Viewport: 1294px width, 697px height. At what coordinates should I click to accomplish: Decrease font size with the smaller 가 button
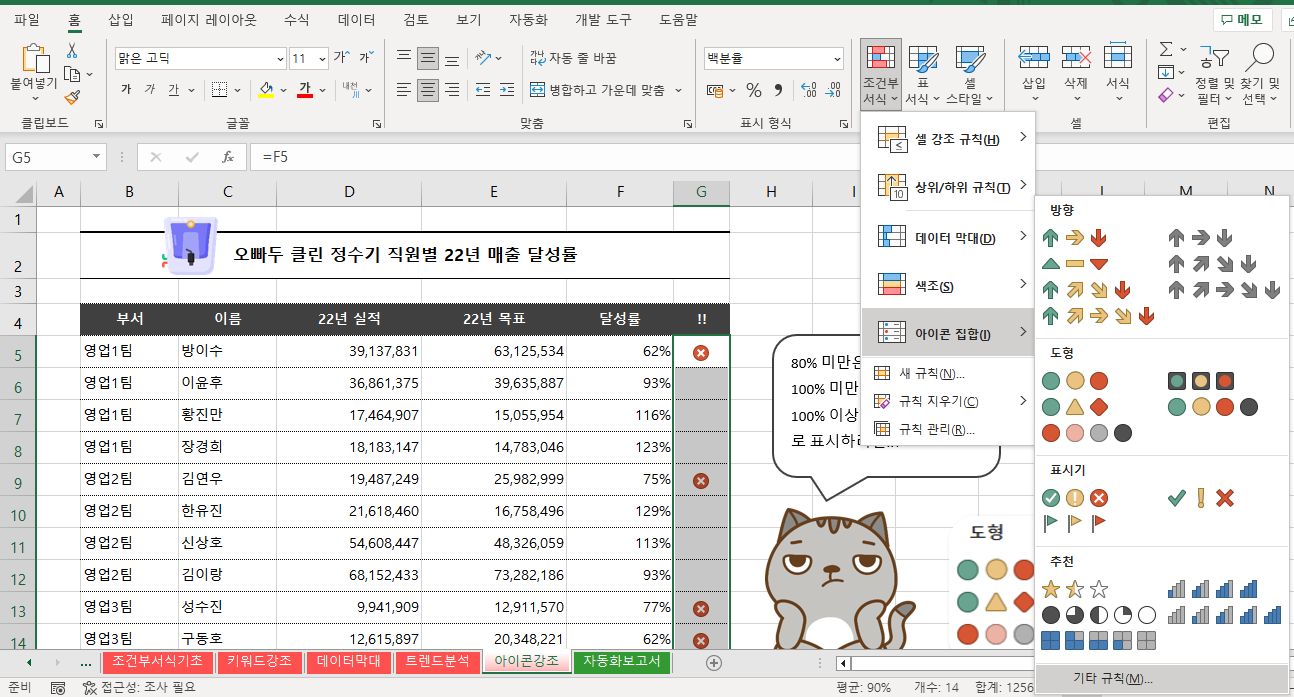click(365, 58)
